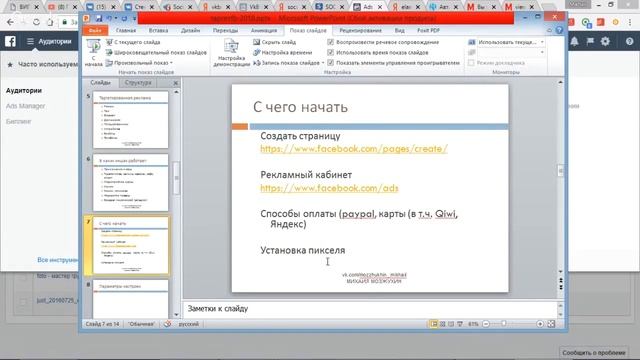Viewport: 640px width, 360px height.
Task: Switch to Анимация ribbon tab
Action: (x=264, y=30)
